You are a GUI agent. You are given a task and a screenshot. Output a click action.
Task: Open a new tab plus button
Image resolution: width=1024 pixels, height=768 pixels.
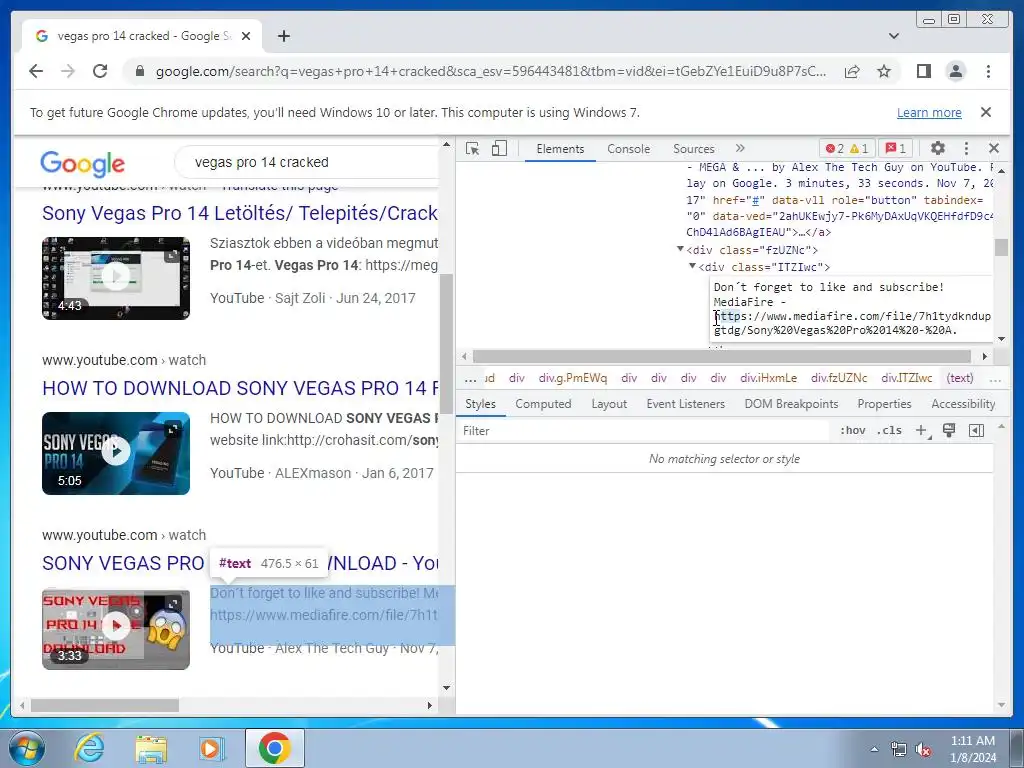(x=283, y=36)
